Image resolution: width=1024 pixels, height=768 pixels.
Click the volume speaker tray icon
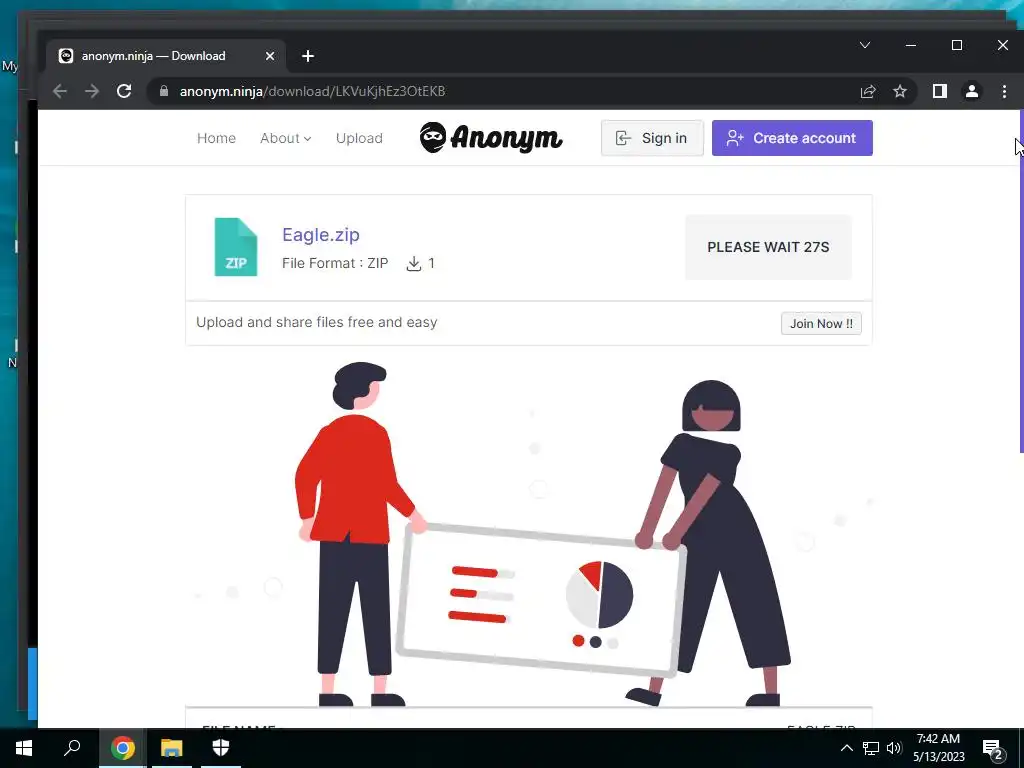[894, 748]
